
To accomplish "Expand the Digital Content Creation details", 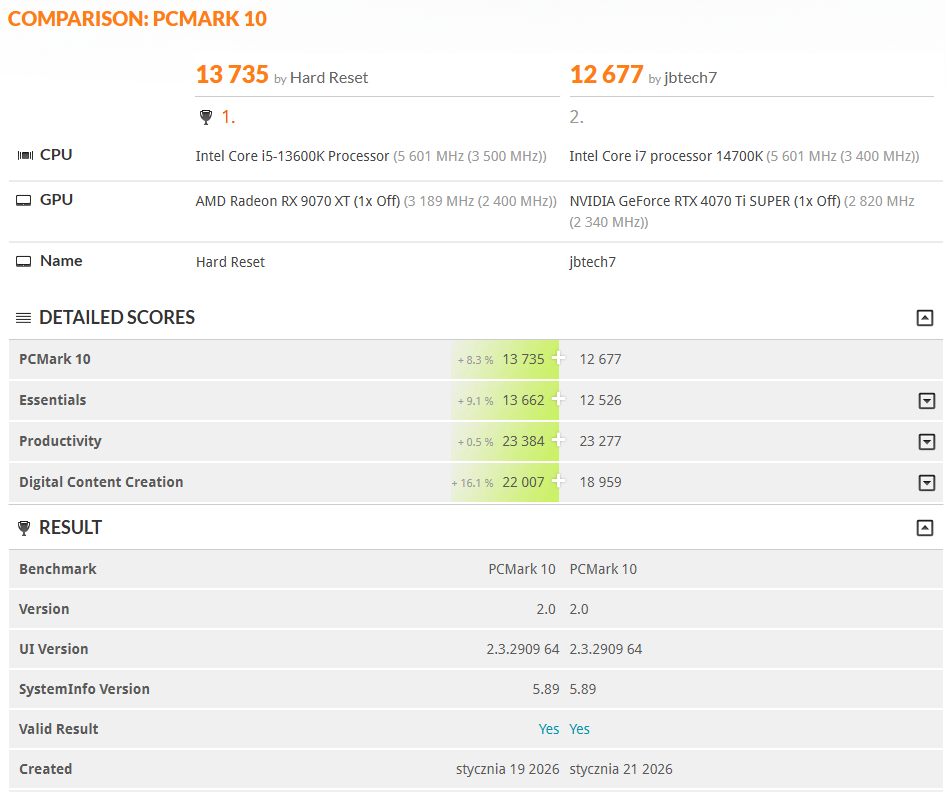I will point(927,483).
